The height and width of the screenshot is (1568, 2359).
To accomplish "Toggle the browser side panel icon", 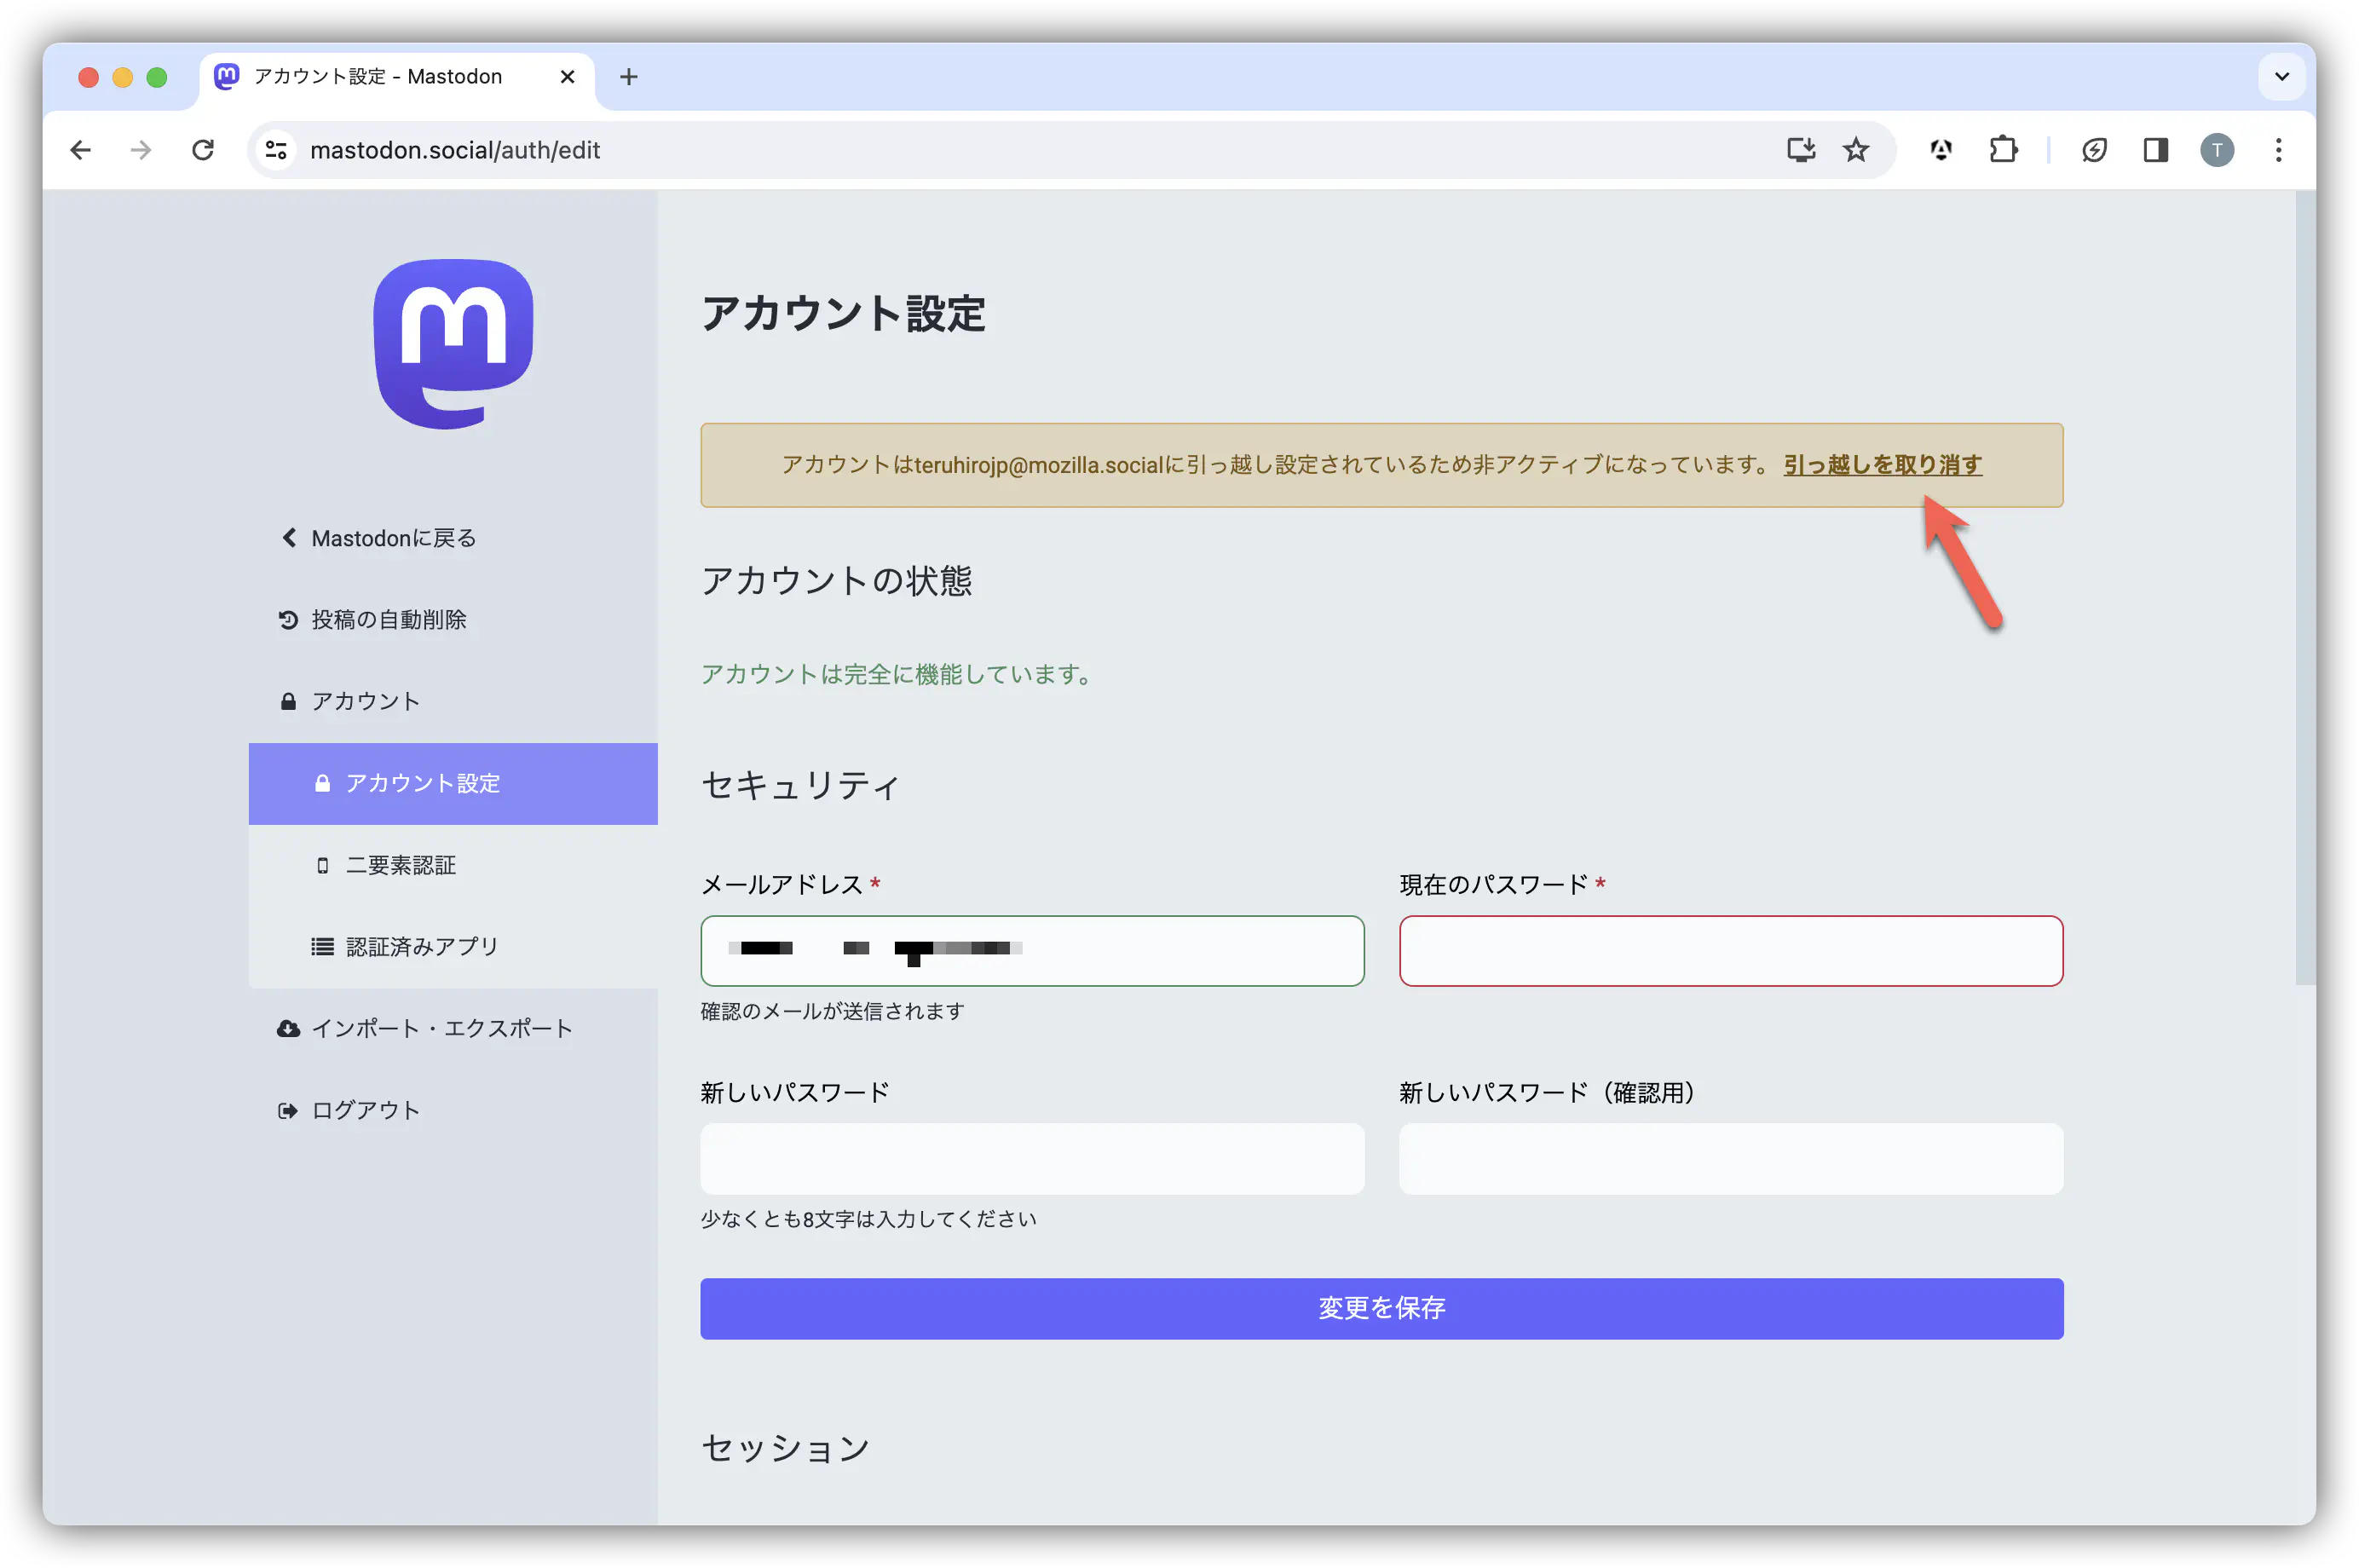I will [2155, 150].
